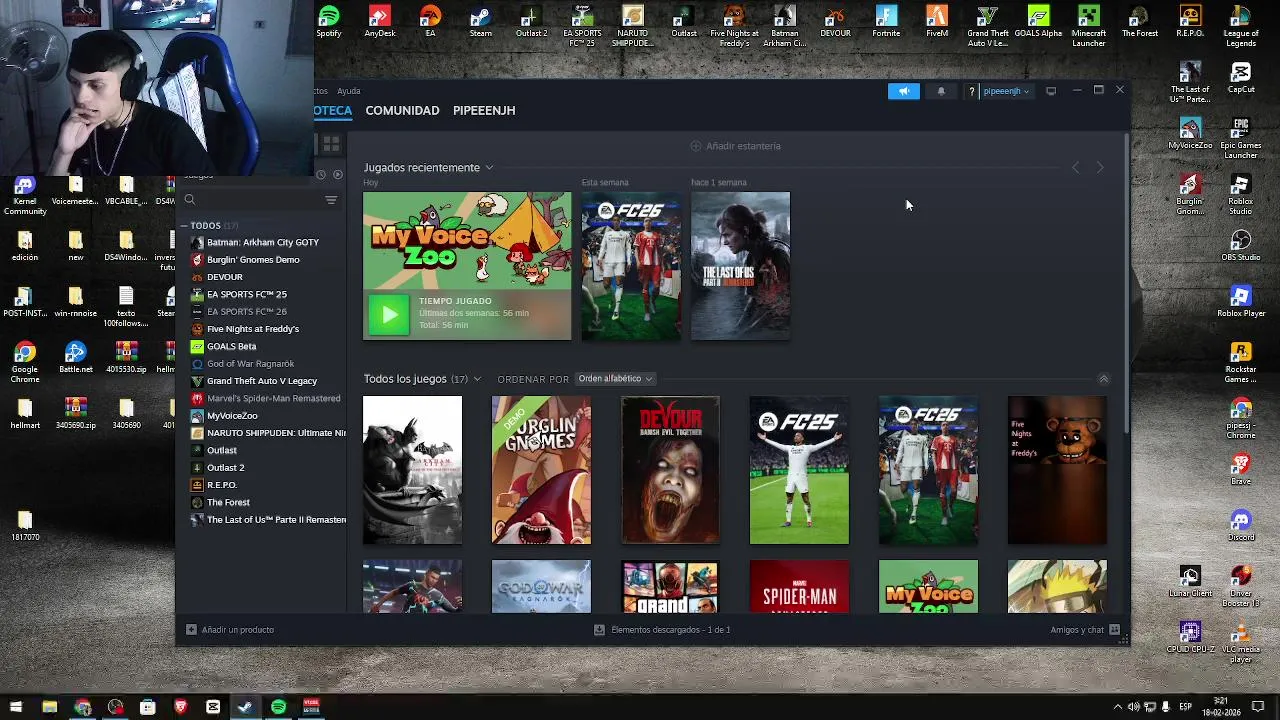The height and width of the screenshot is (720, 1280).
Task: Open Fortnite desktop shortcut
Action: 886,23
